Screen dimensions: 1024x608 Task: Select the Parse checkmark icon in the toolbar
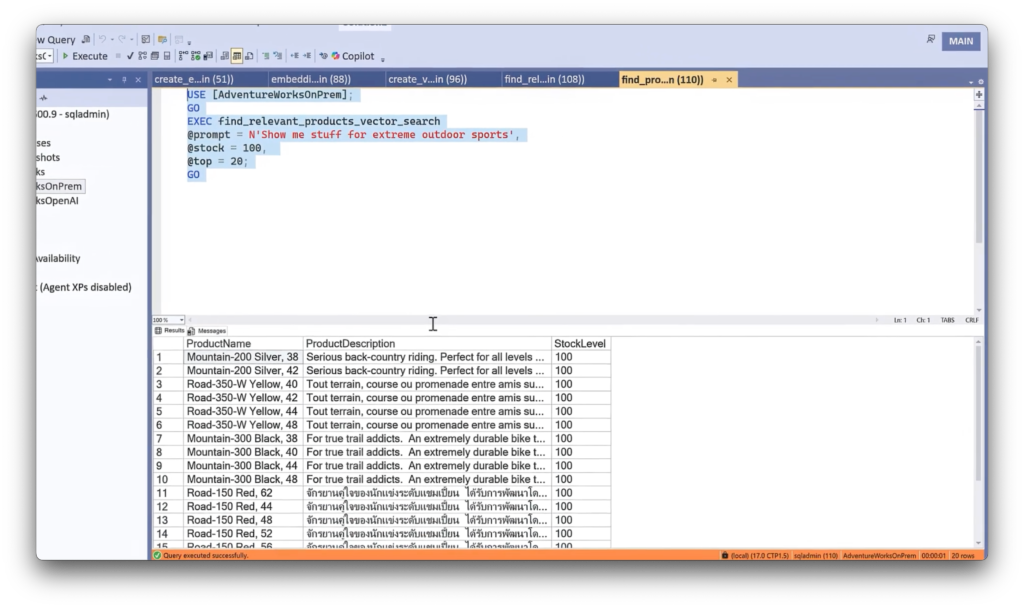[x=130, y=56]
